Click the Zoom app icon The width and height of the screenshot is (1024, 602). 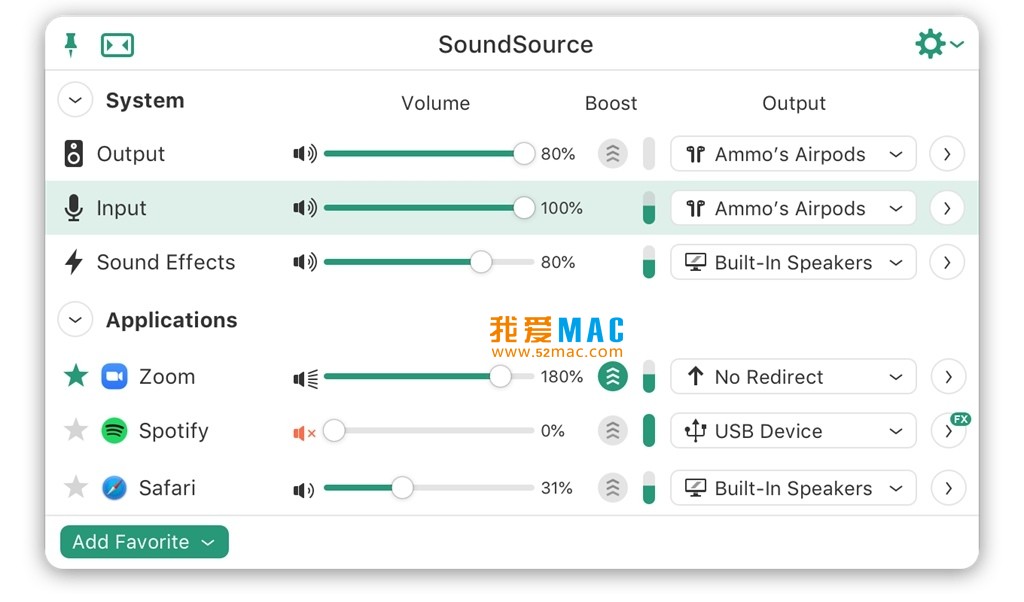tap(114, 377)
